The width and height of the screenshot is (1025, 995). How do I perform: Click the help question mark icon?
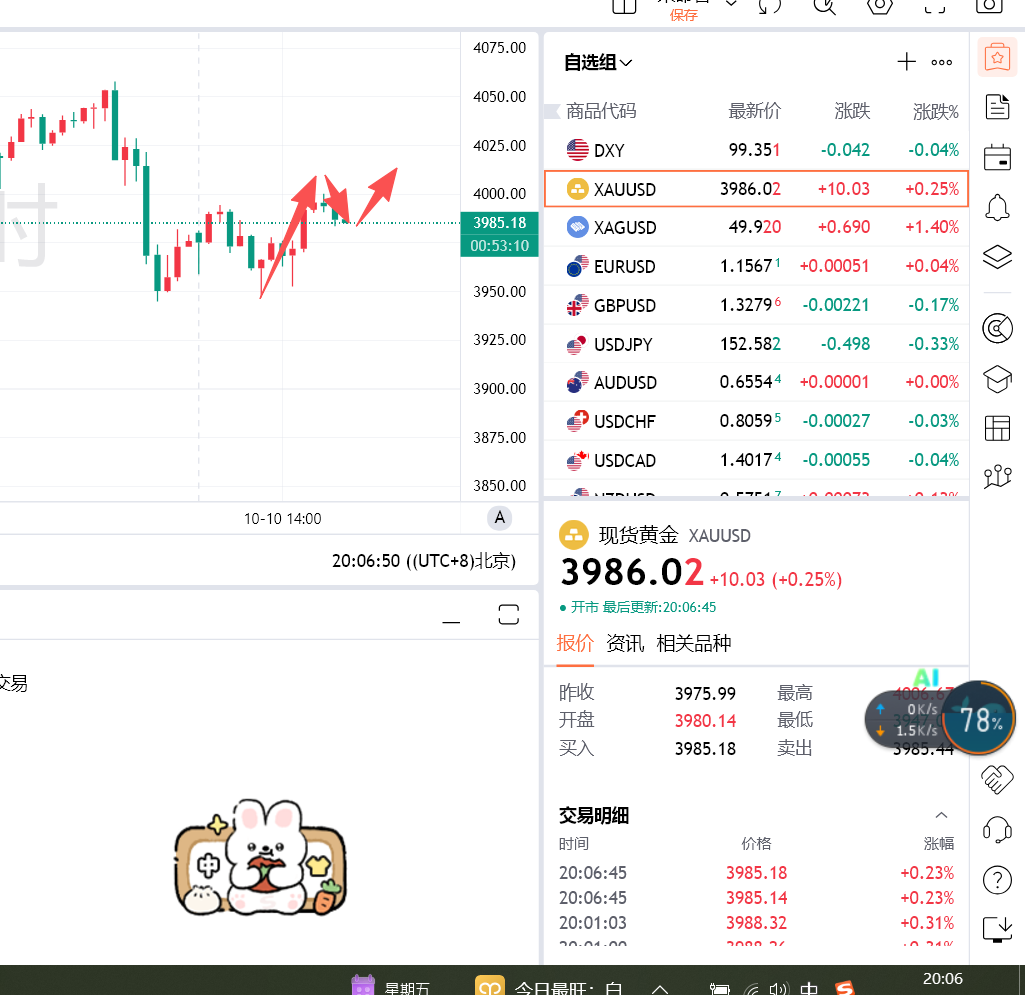pos(997,880)
